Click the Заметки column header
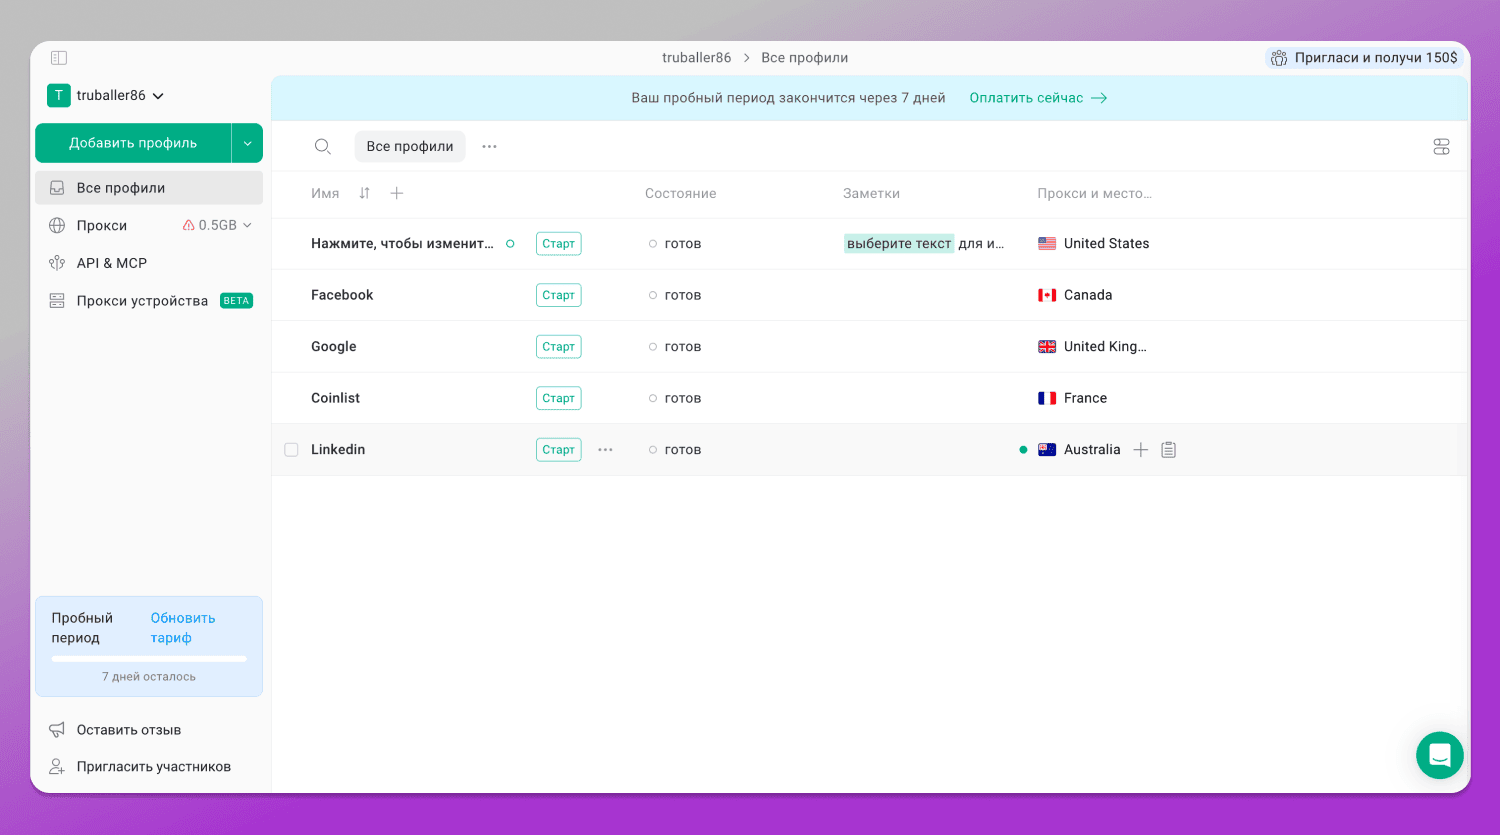The width and height of the screenshot is (1500, 835). pos(871,193)
